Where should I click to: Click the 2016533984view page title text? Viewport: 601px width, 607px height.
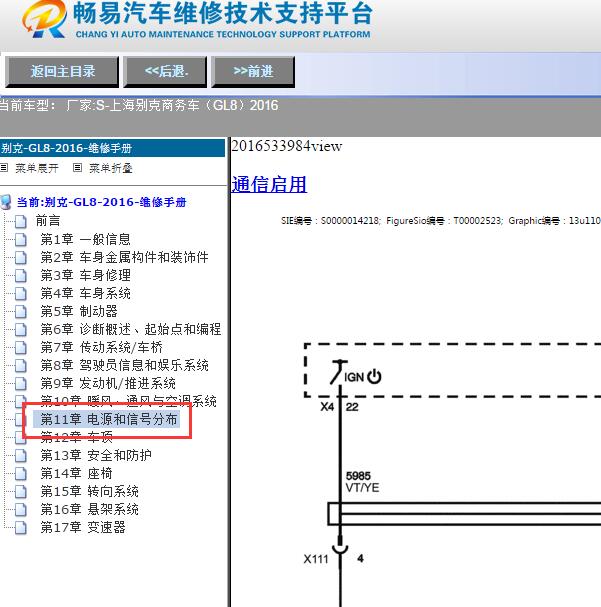coord(287,146)
